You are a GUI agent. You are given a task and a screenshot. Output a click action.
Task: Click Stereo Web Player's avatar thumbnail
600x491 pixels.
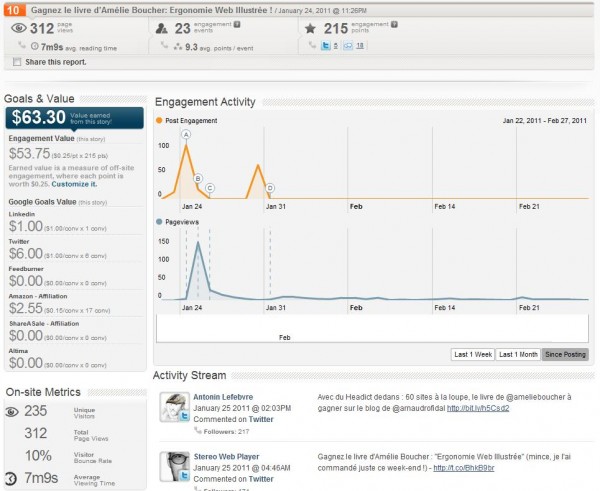[174, 467]
